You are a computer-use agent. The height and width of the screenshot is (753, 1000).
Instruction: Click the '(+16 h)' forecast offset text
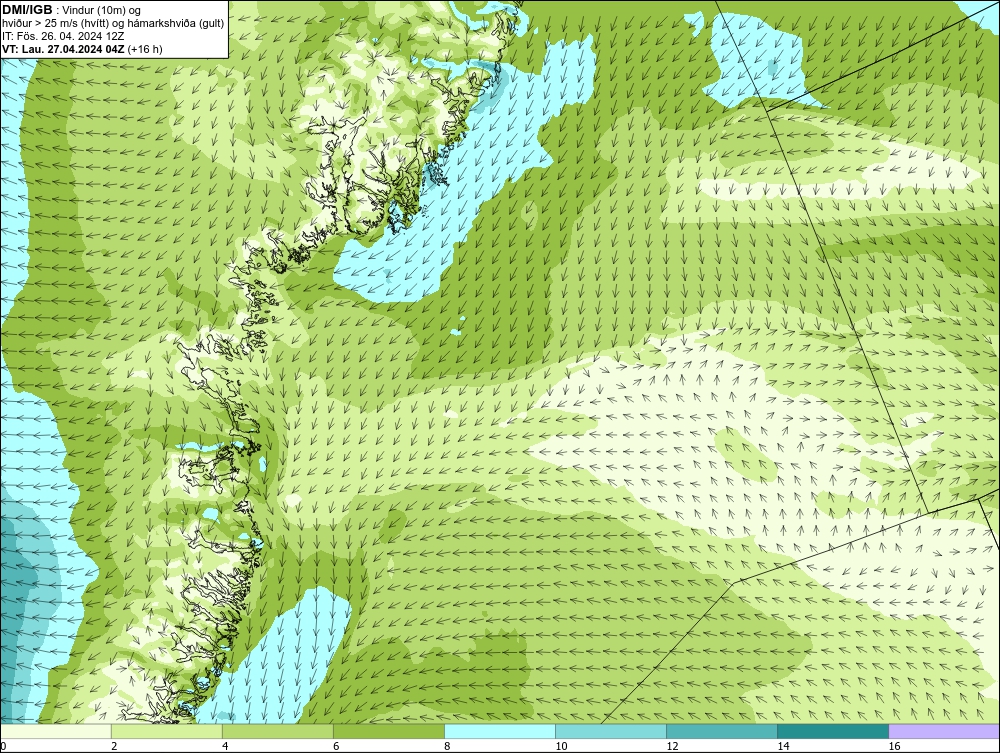(145, 49)
